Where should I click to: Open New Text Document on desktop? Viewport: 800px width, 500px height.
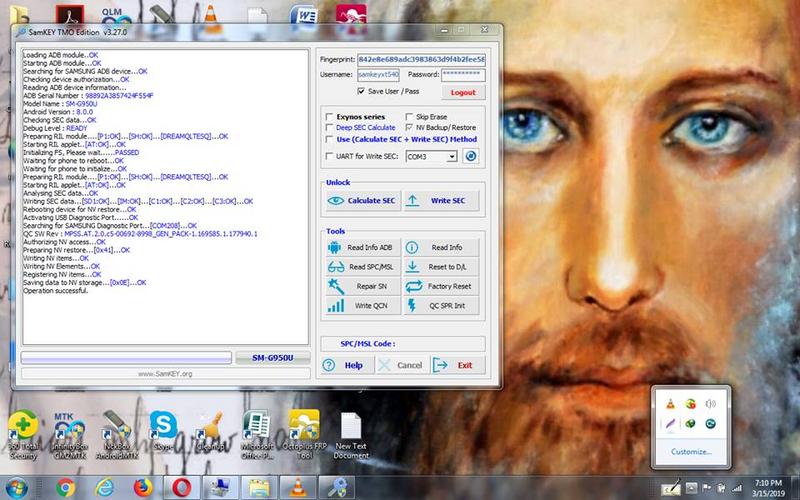[351, 435]
